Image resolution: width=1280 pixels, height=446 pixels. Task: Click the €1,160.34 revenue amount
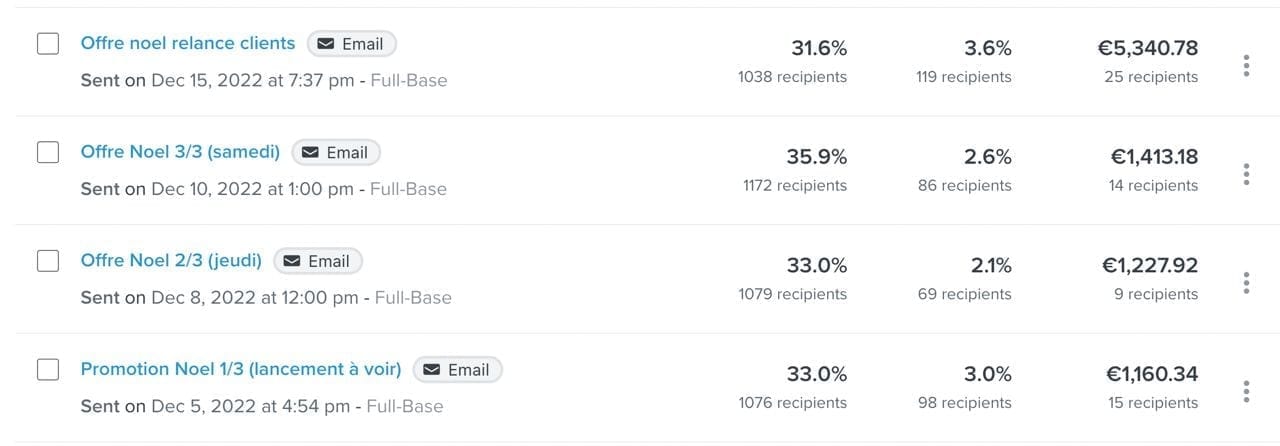point(1151,374)
